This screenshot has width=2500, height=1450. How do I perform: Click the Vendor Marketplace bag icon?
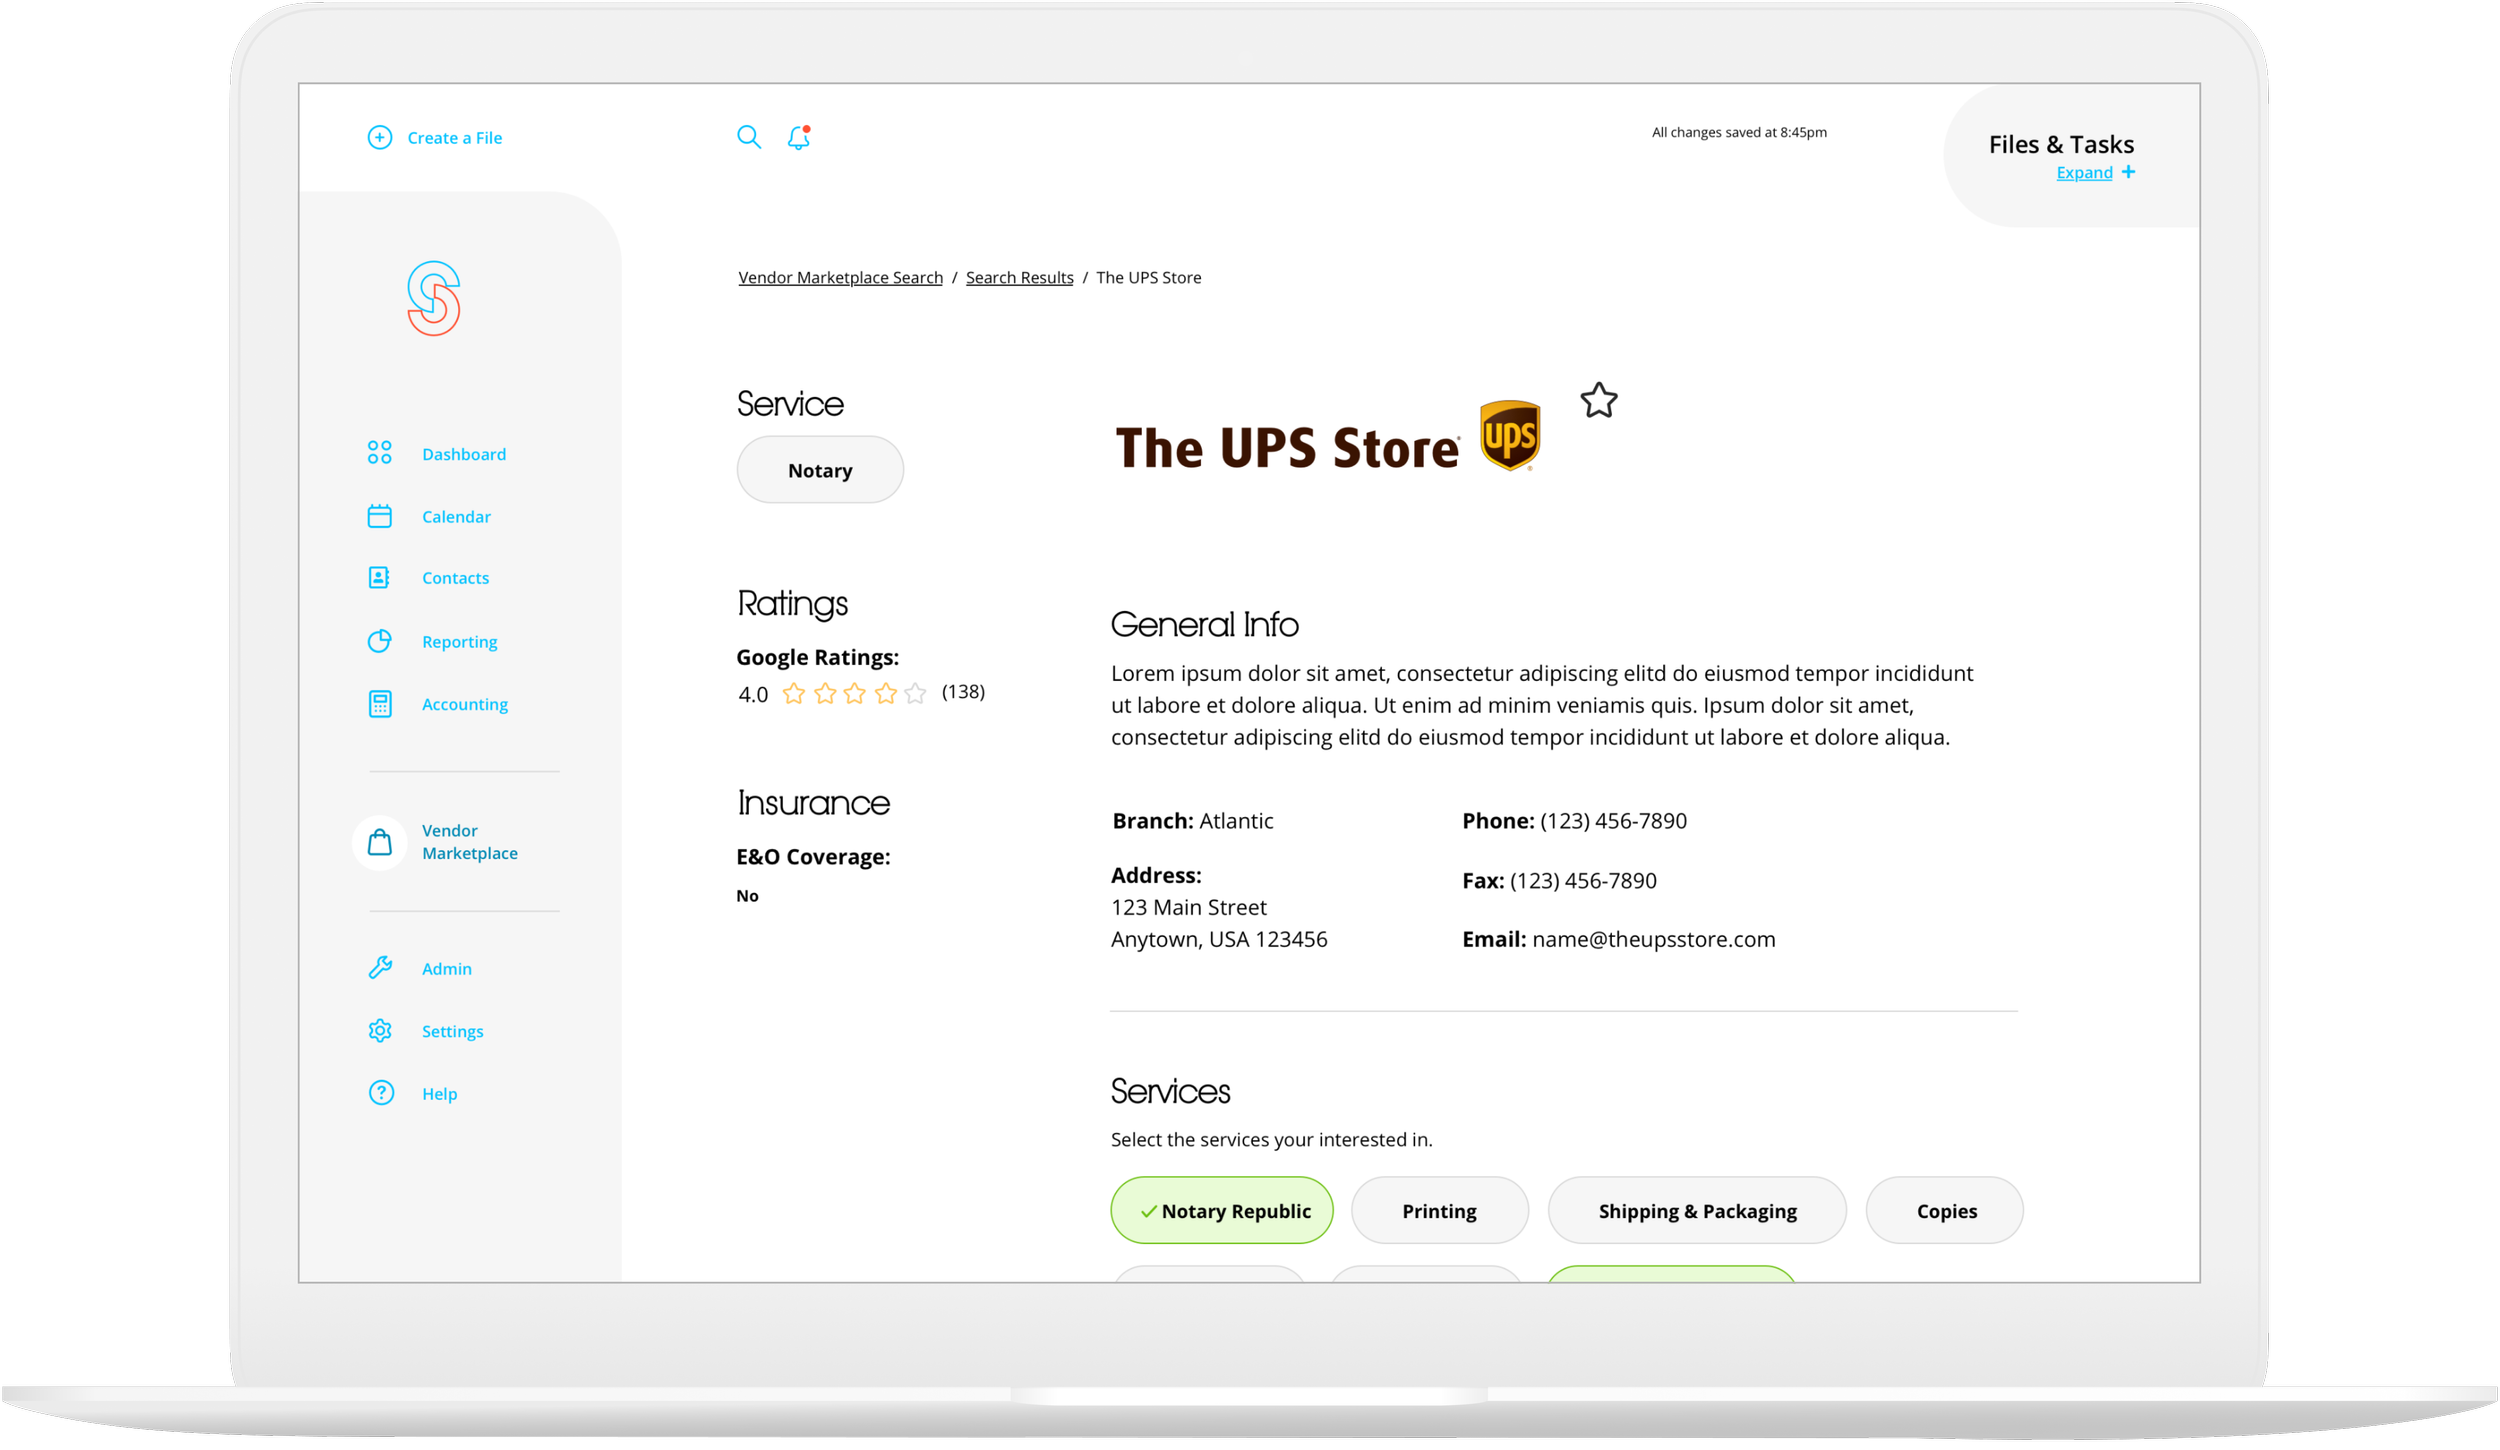coord(380,842)
